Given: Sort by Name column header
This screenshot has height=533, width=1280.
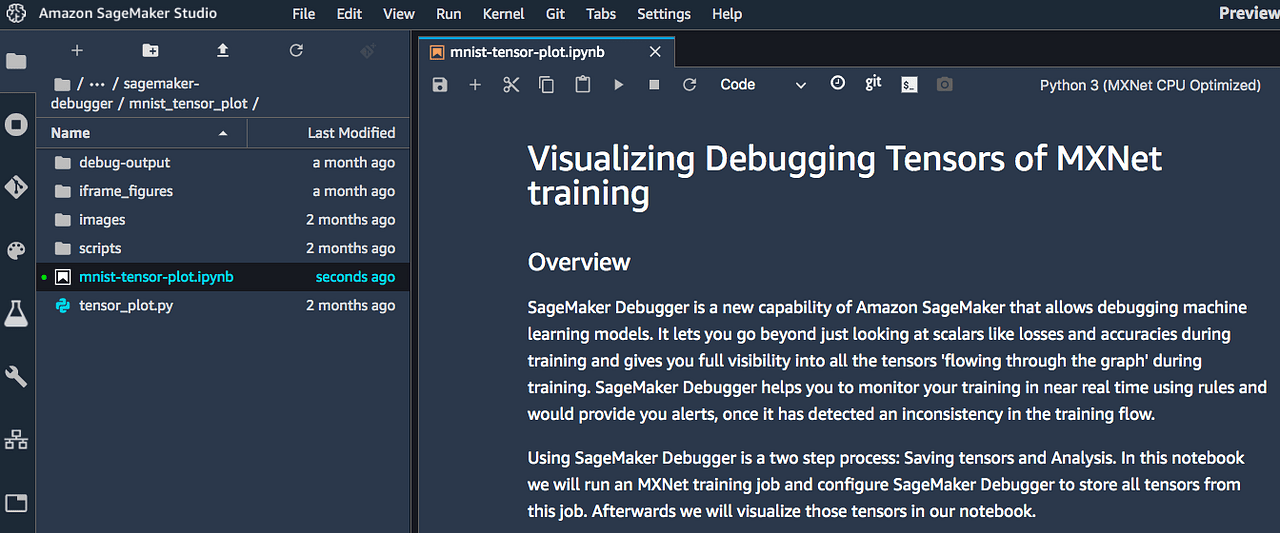Looking at the screenshot, I should click(141, 133).
